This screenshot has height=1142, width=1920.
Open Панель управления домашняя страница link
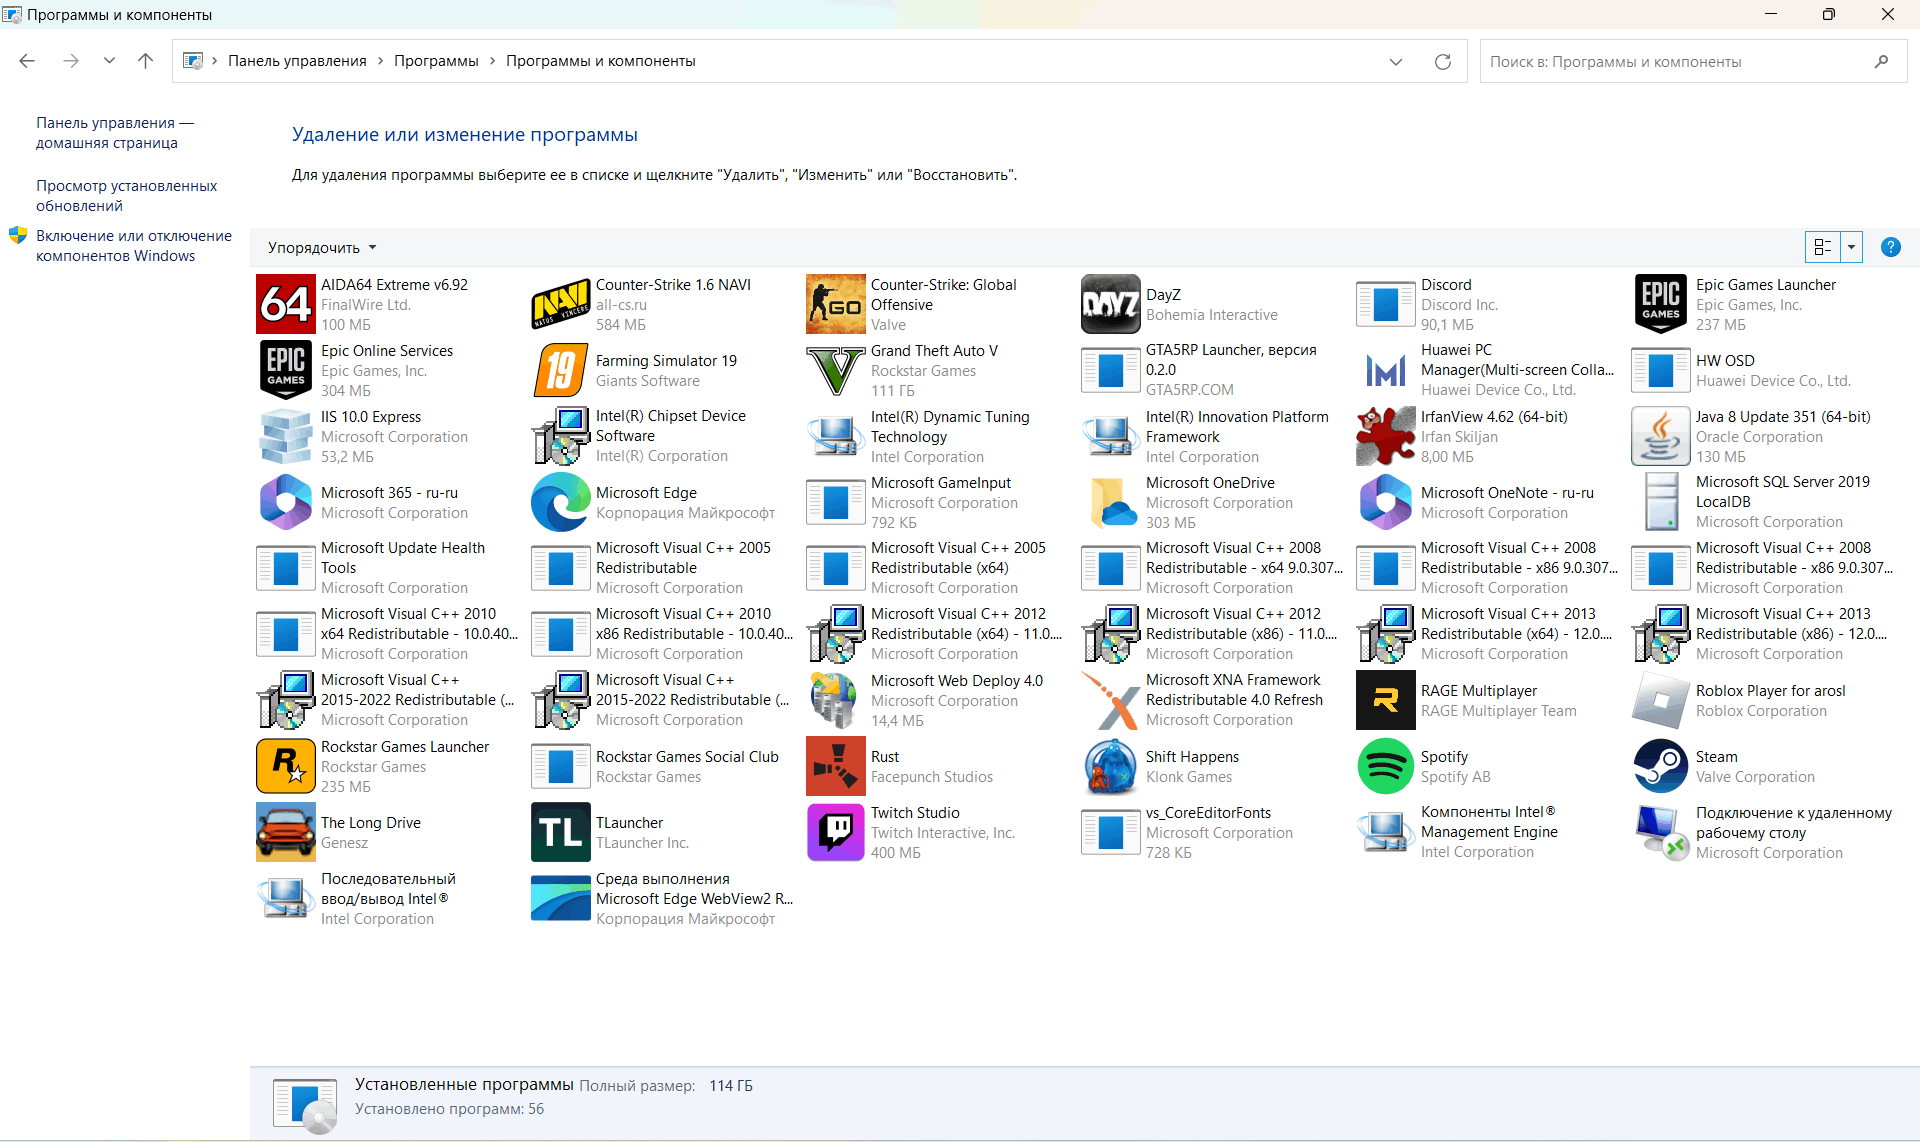click(115, 133)
